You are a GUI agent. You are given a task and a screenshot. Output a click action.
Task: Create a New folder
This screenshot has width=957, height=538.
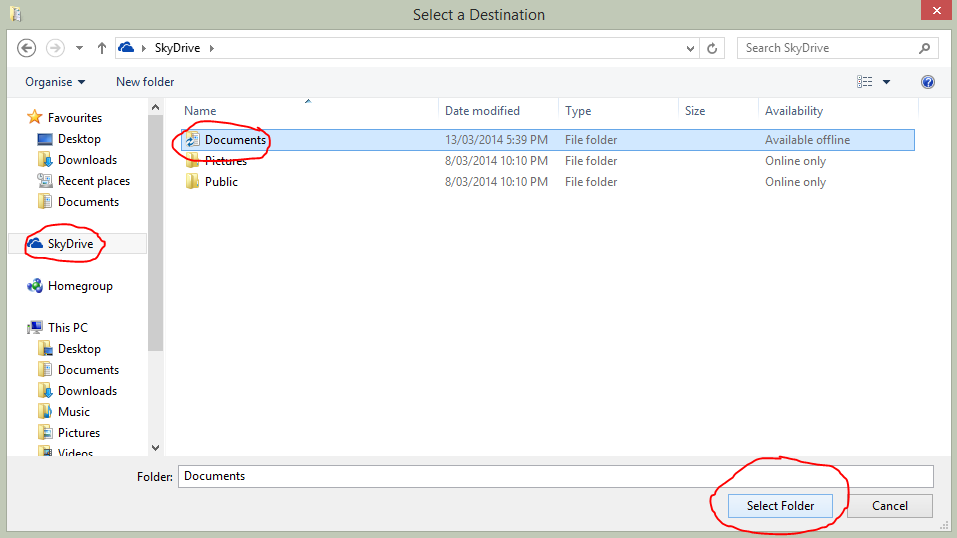(x=145, y=82)
